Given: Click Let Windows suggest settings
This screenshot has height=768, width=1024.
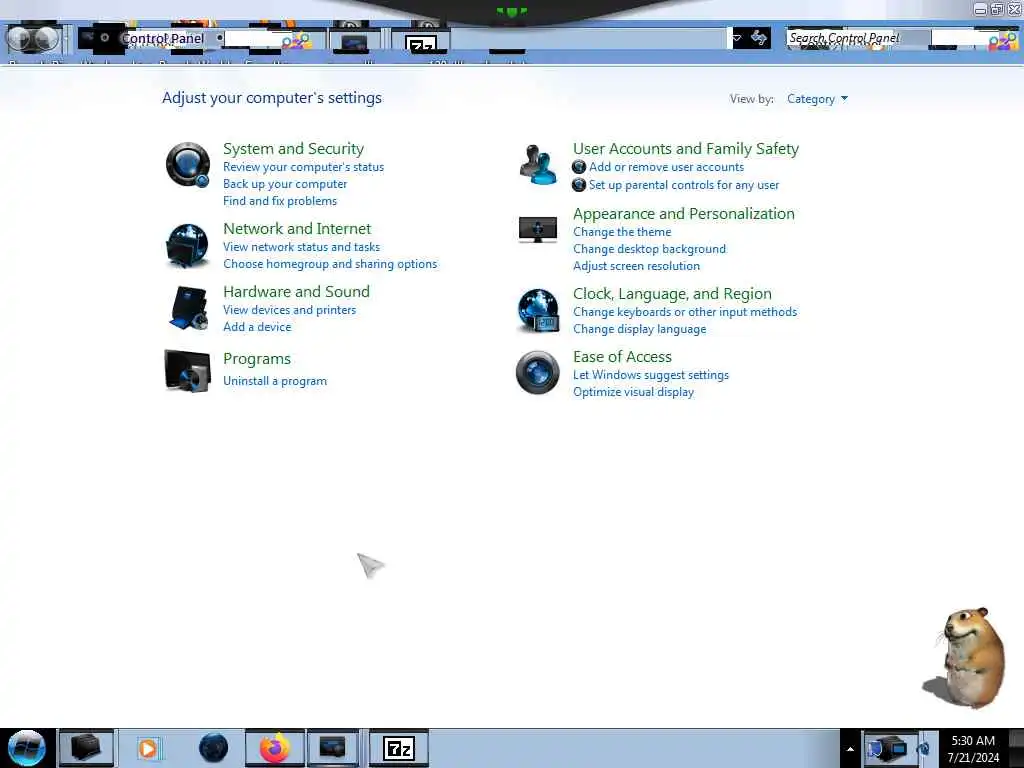Looking at the screenshot, I should coord(650,375).
